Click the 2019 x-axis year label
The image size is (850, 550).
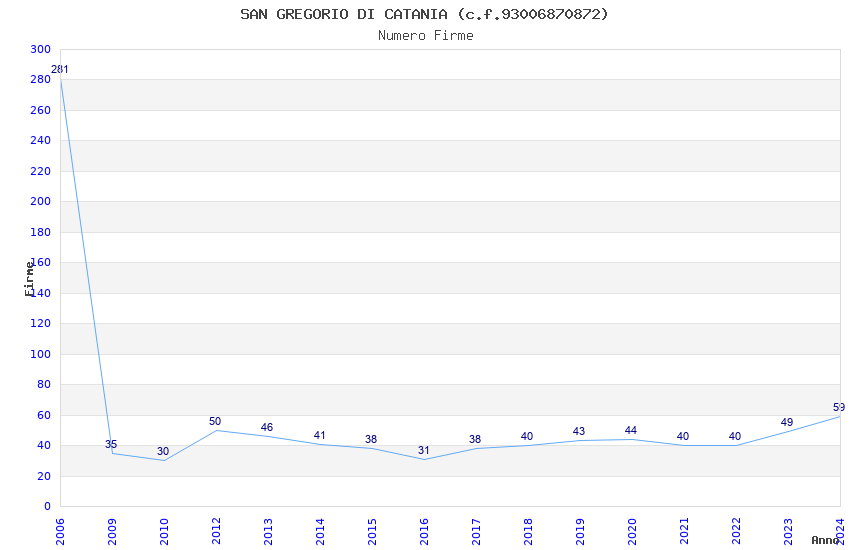tap(581, 532)
